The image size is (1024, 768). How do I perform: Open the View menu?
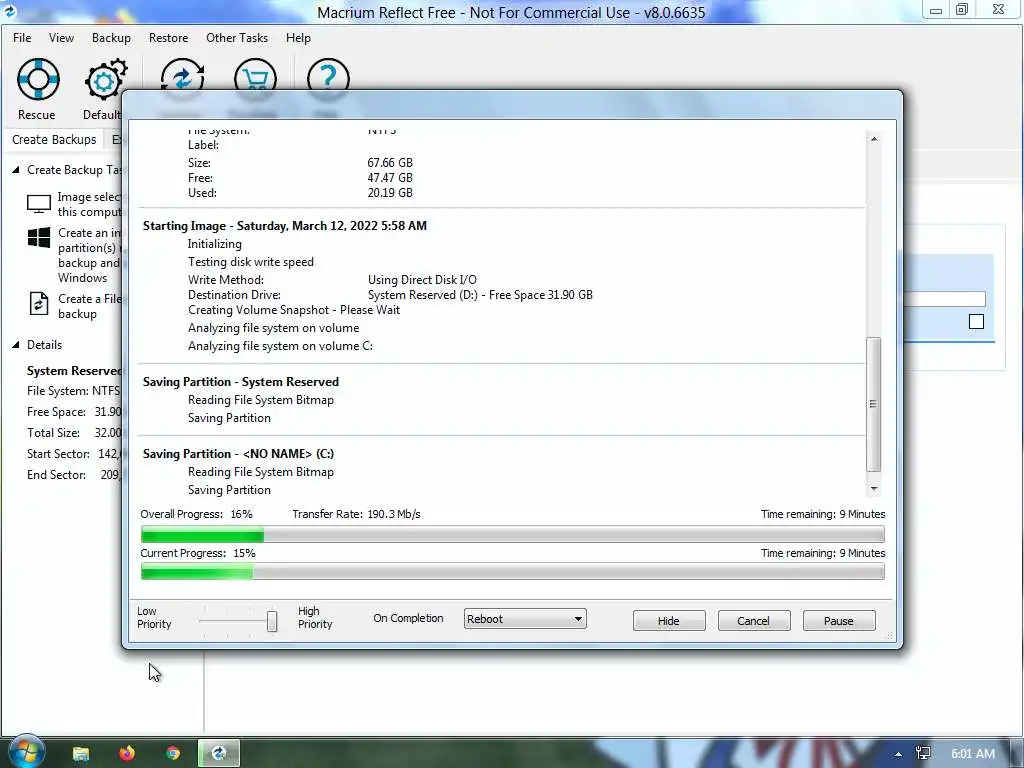[61, 38]
